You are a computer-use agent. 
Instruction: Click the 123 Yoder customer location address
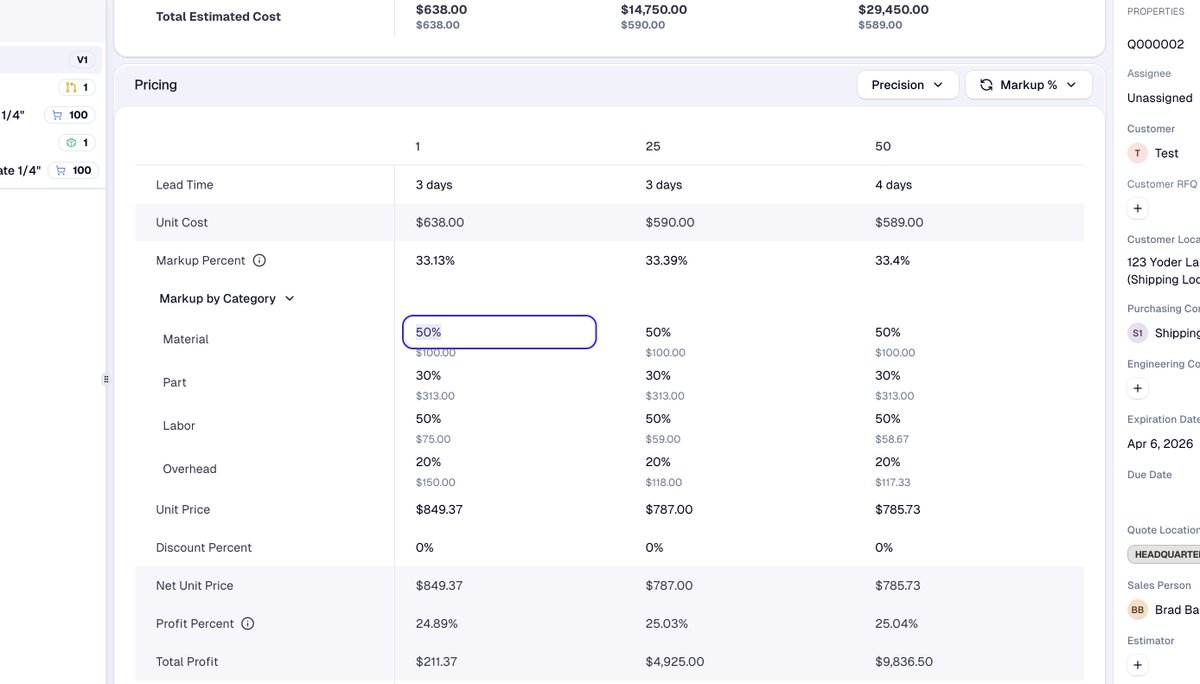click(1163, 271)
